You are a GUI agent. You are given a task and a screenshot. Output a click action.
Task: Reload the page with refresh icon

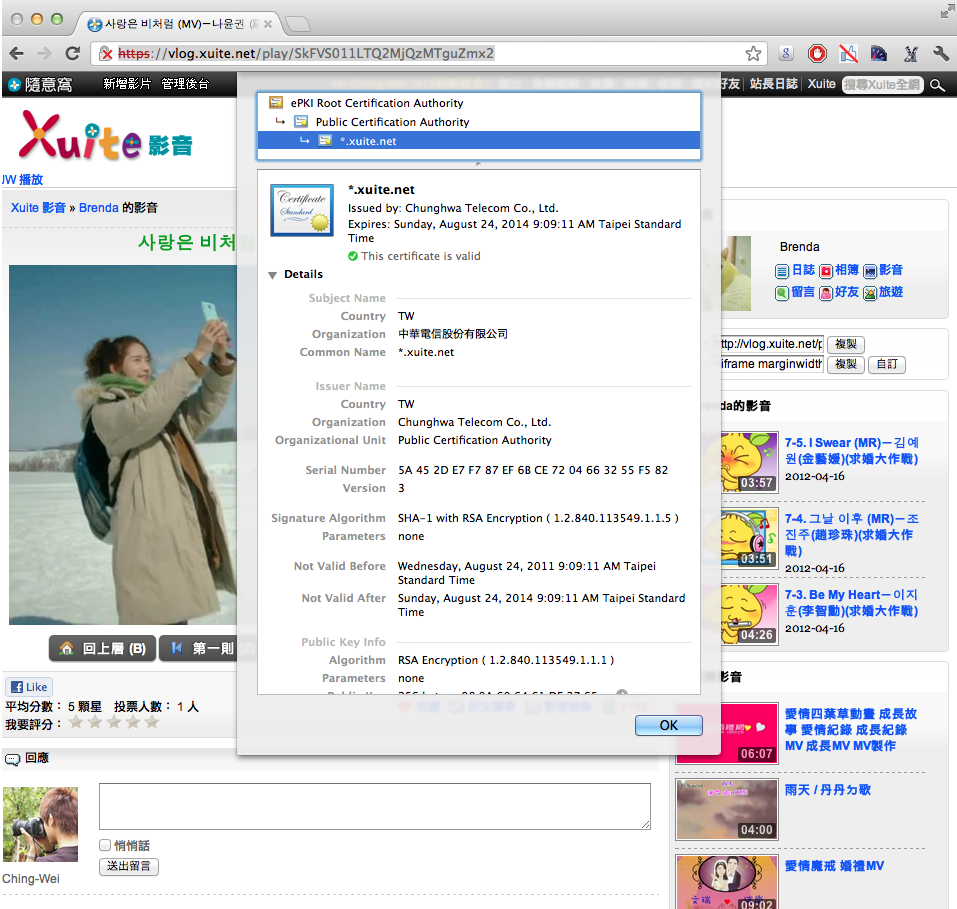pos(73,54)
